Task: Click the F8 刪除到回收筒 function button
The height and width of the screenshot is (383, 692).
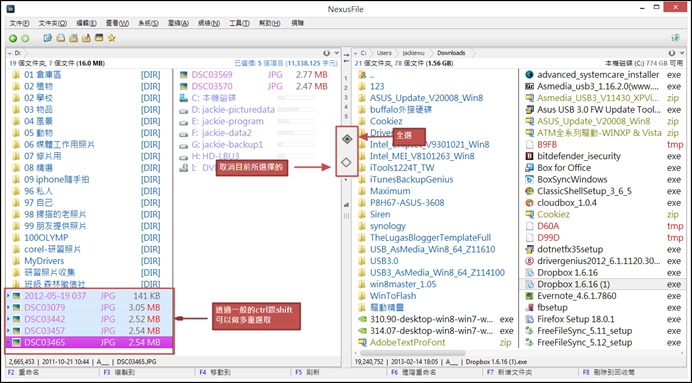Action: tap(609, 372)
